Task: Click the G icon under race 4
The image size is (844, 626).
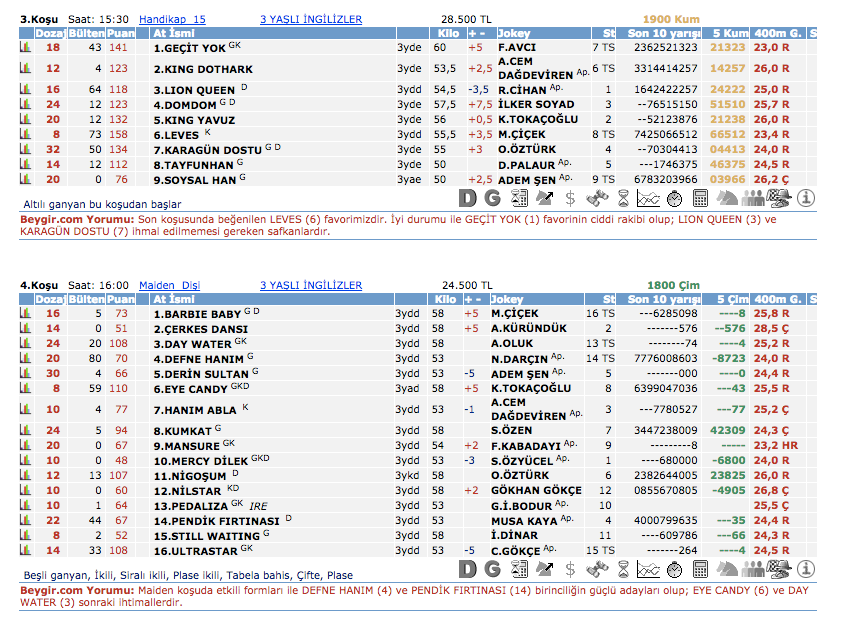Action: click(492, 569)
